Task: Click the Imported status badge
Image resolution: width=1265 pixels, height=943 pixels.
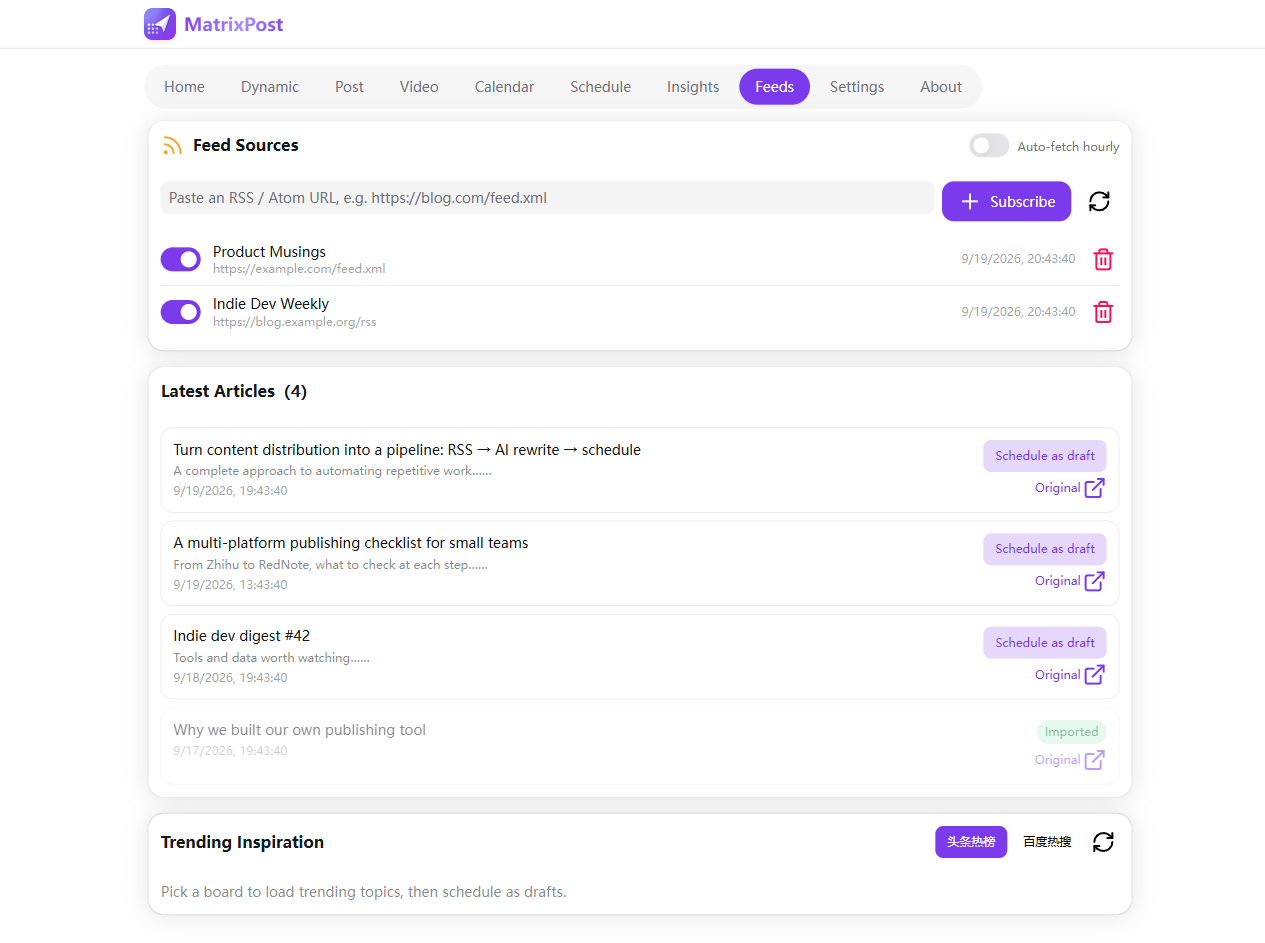Action: (x=1071, y=732)
